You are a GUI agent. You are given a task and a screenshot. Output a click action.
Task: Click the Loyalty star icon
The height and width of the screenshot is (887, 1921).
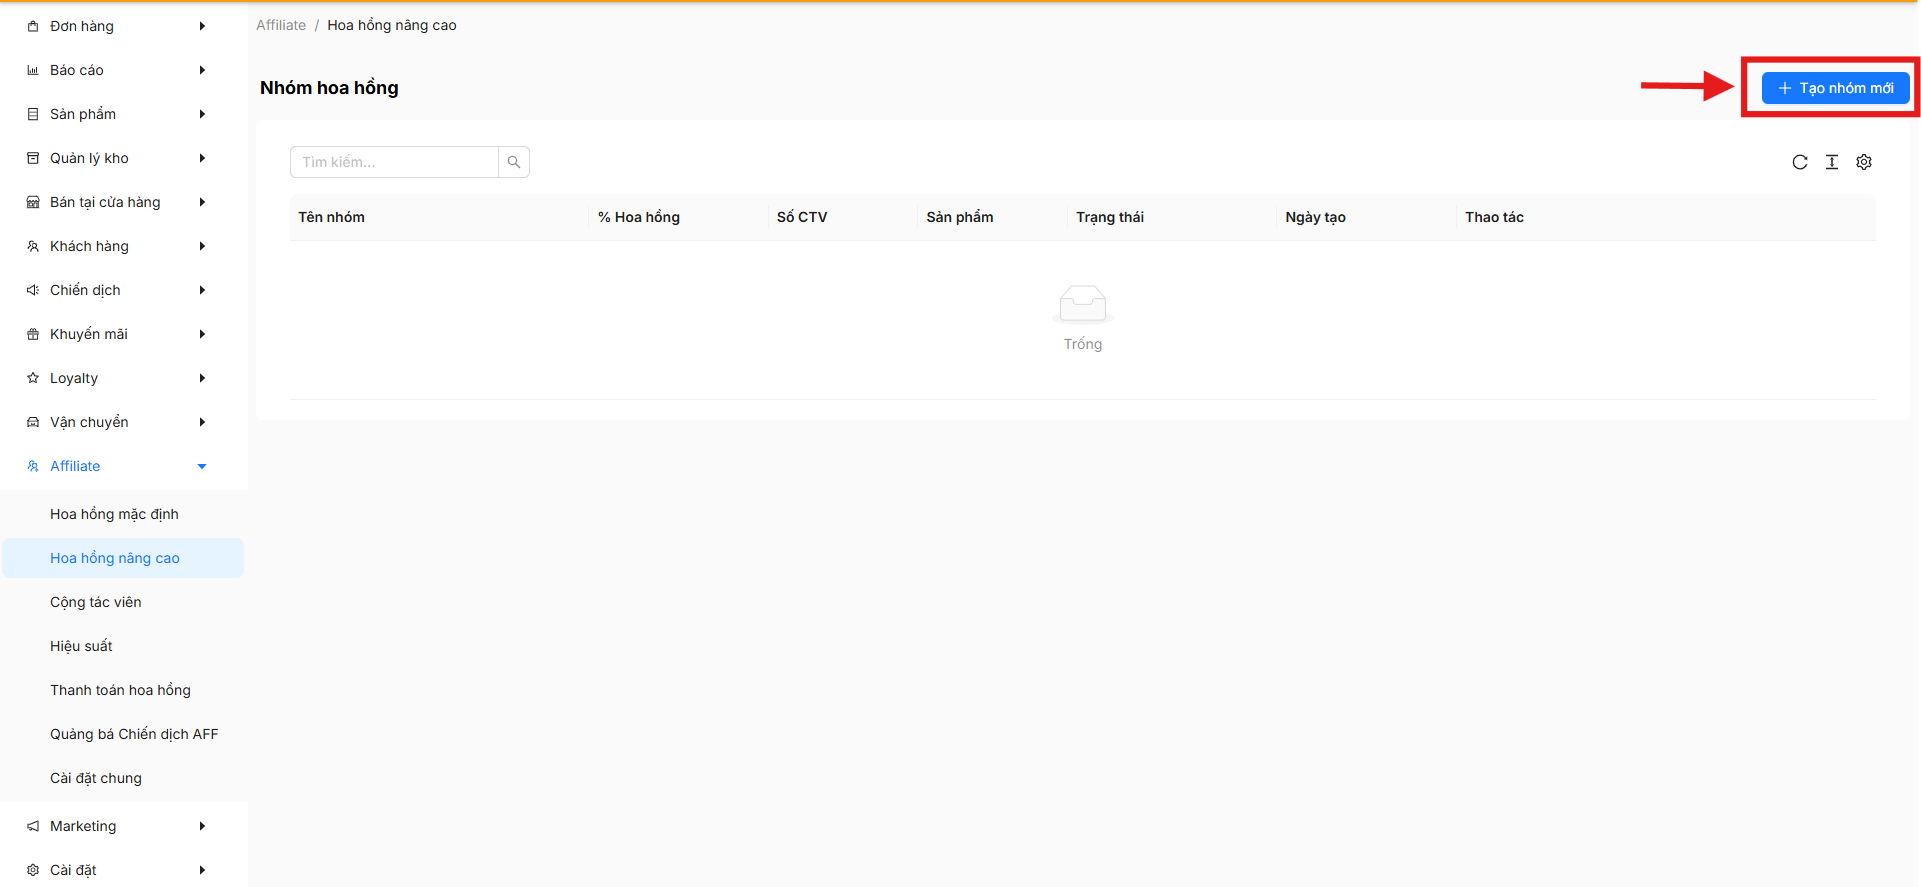click(x=33, y=378)
